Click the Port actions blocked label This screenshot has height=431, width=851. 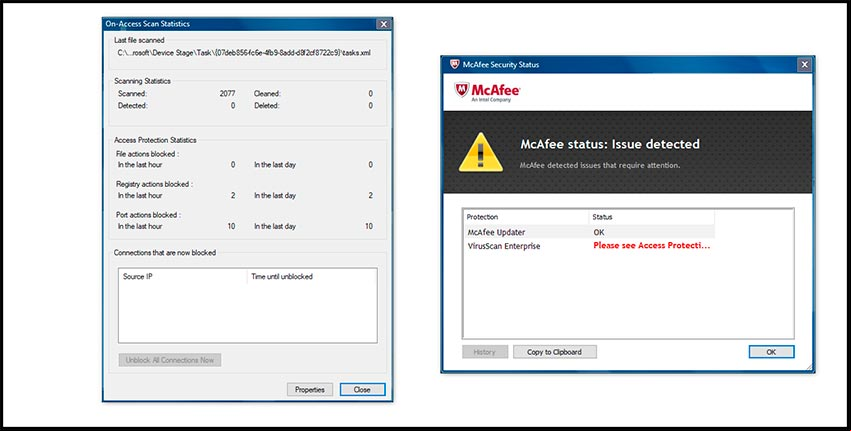pos(148,215)
